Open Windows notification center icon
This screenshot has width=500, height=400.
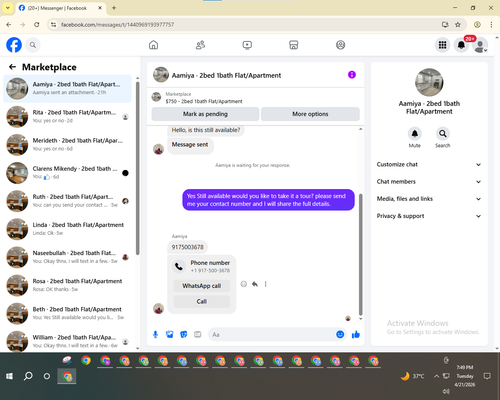tap(487, 376)
